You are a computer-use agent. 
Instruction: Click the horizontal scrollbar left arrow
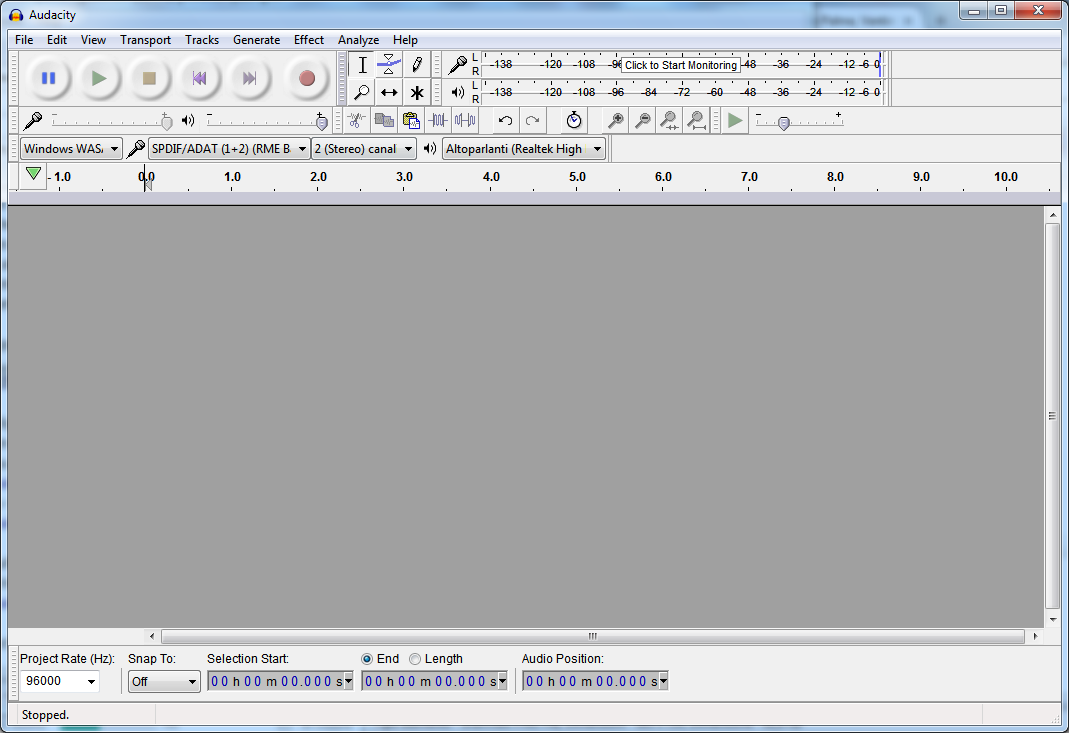tap(151, 636)
